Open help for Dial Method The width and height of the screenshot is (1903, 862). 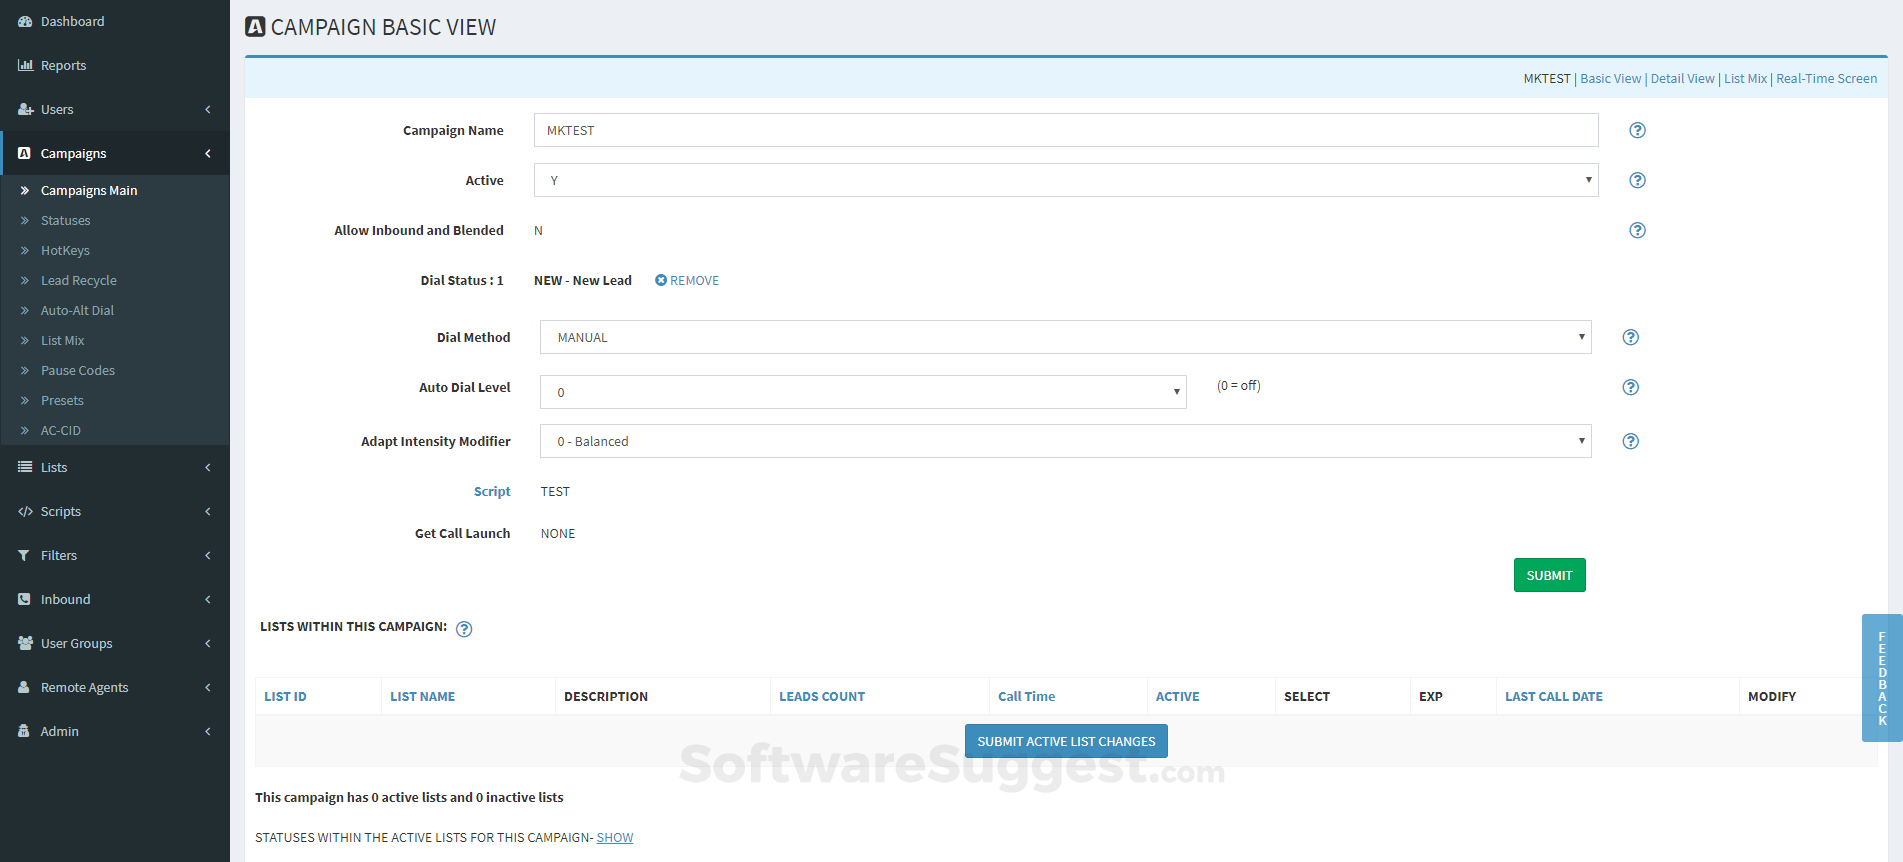coord(1630,337)
